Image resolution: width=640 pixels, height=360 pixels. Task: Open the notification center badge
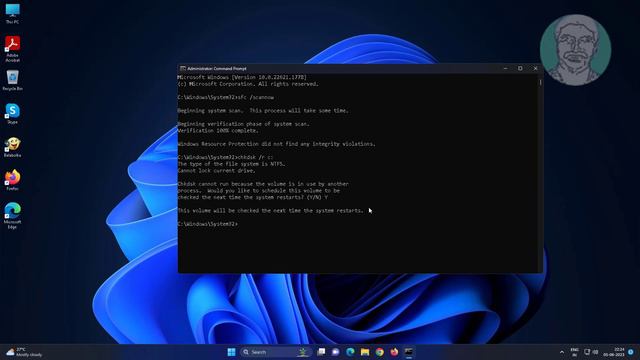coord(631,352)
